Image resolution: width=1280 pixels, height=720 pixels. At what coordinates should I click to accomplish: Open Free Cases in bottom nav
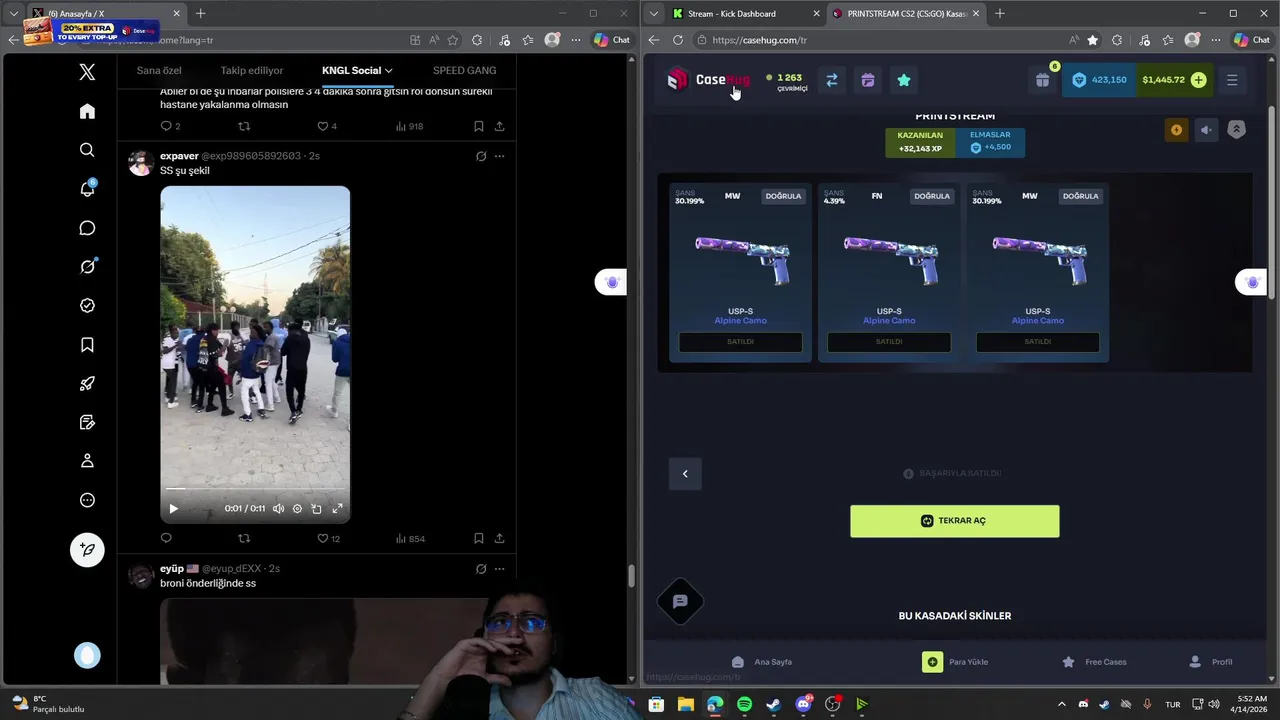(x=1094, y=662)
